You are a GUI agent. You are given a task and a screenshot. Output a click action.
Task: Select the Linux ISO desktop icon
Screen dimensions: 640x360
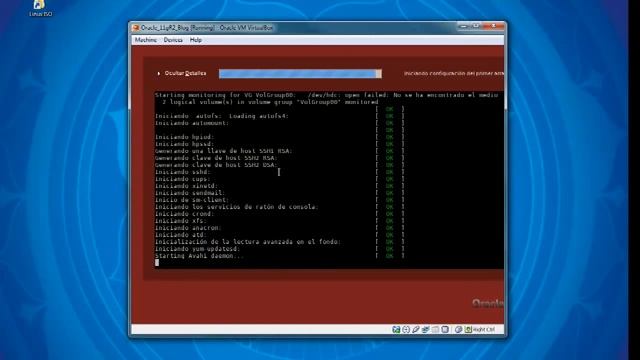pos(40,8)
